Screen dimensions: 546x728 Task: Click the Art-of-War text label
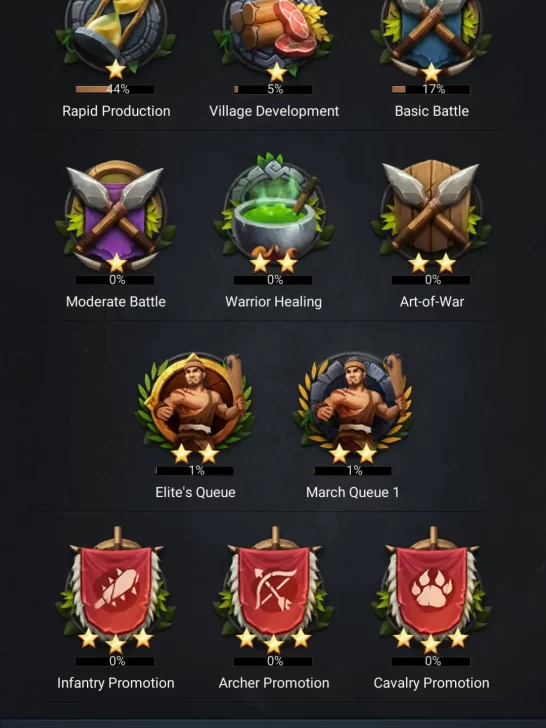(432, 301)
